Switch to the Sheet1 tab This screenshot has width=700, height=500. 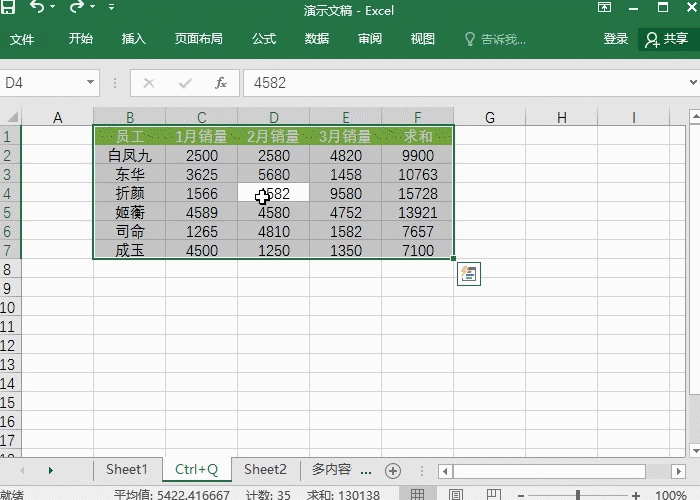pyautogui.click(x=127, y=470)
